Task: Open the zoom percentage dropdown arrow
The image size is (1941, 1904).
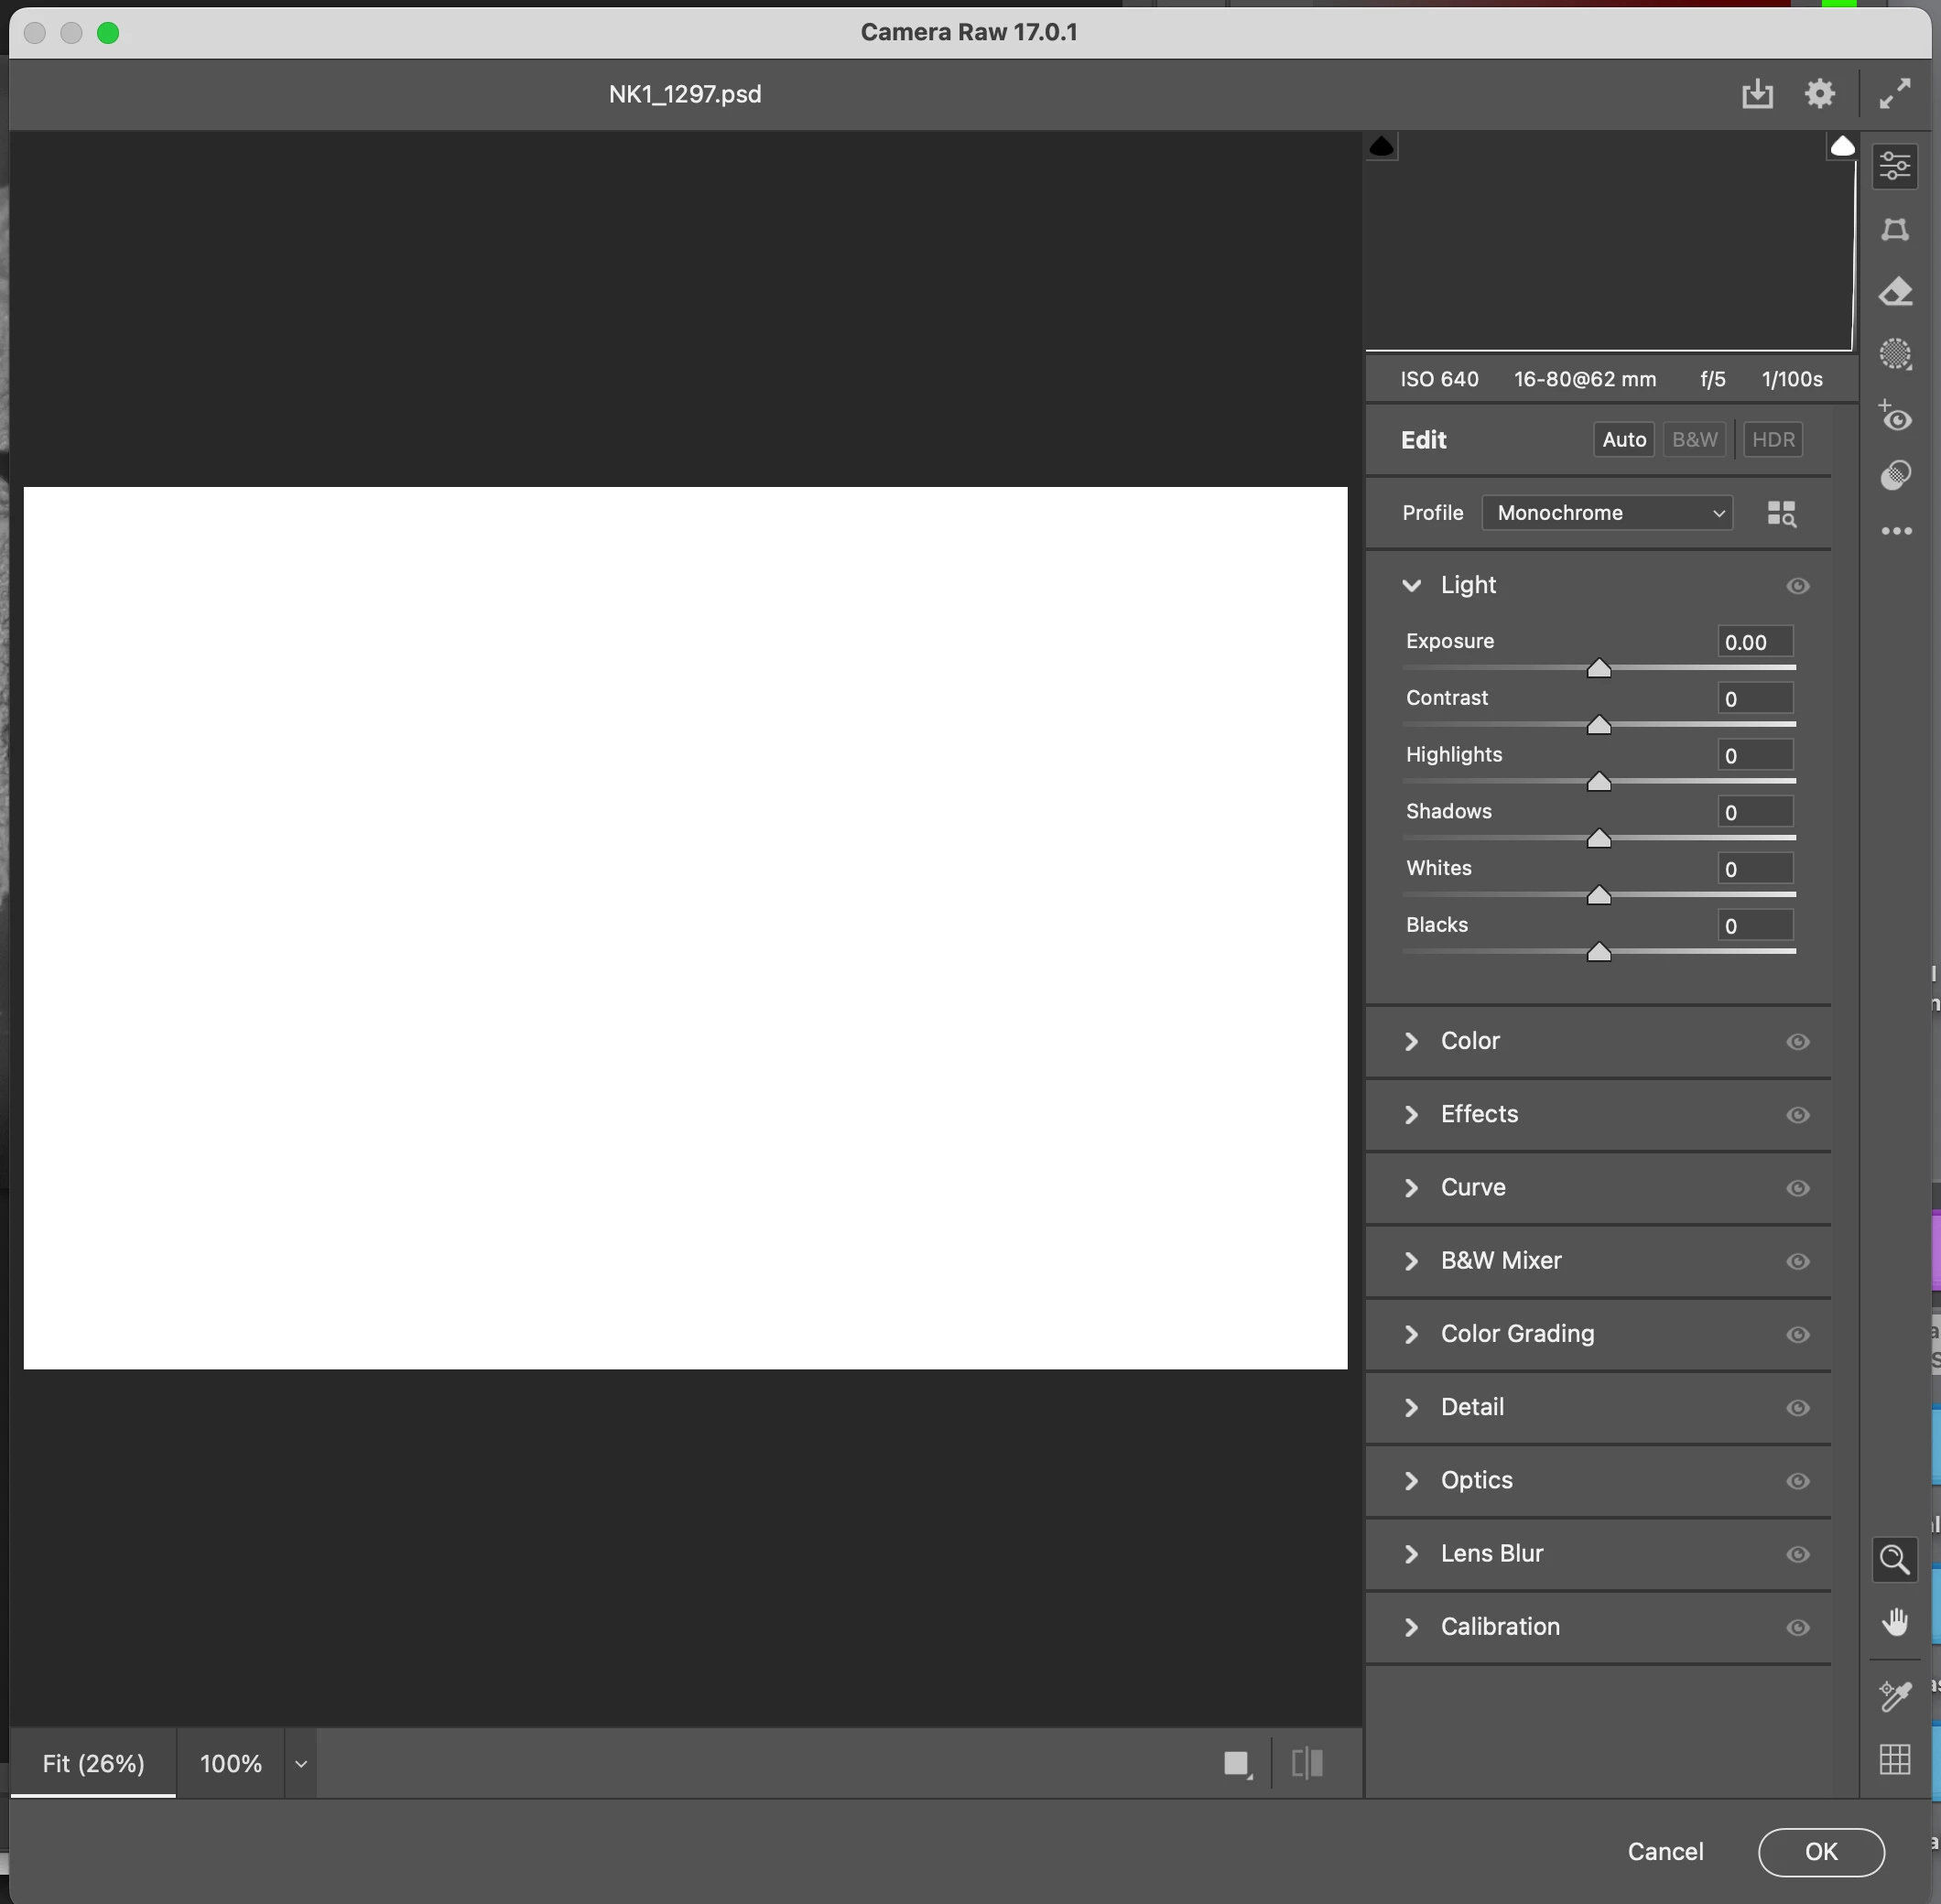Action: 300,1764
